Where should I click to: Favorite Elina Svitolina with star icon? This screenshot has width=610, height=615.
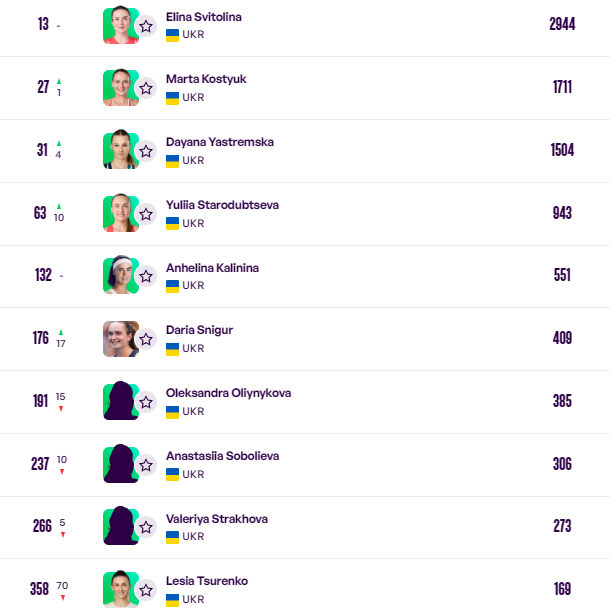pyautogui.click(x=146, y=26)
